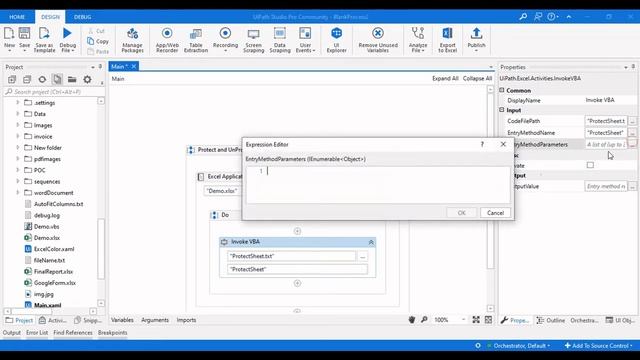
Task: Open Manage Packages
Action: pos(132,40)
